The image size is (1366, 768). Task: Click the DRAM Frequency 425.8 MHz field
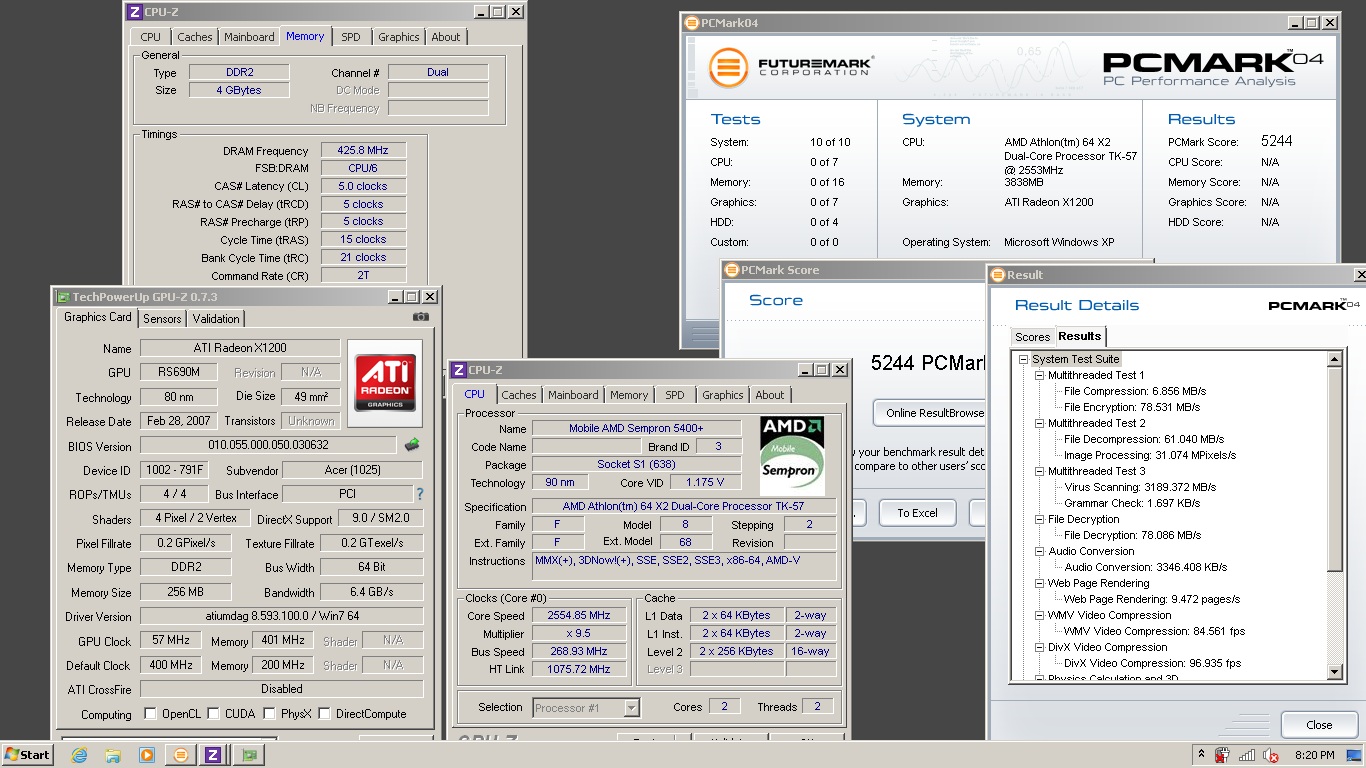tap(363, 151)
